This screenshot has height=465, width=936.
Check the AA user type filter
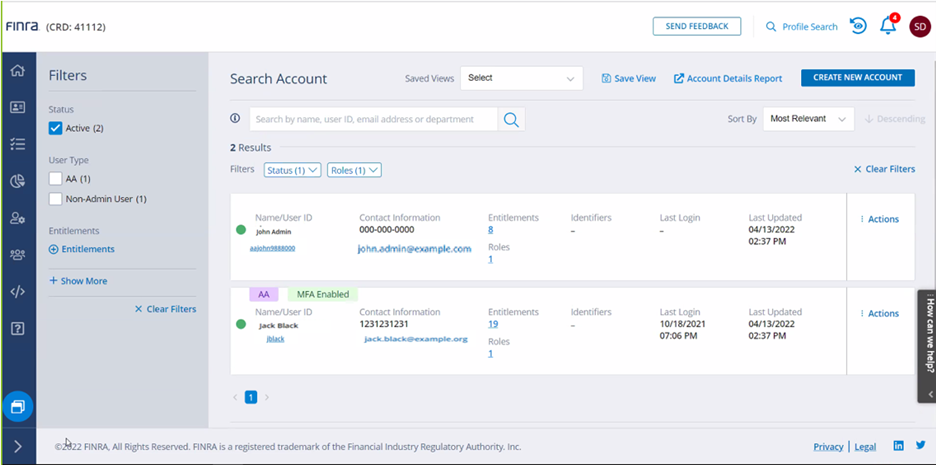(x=56, y=178)
